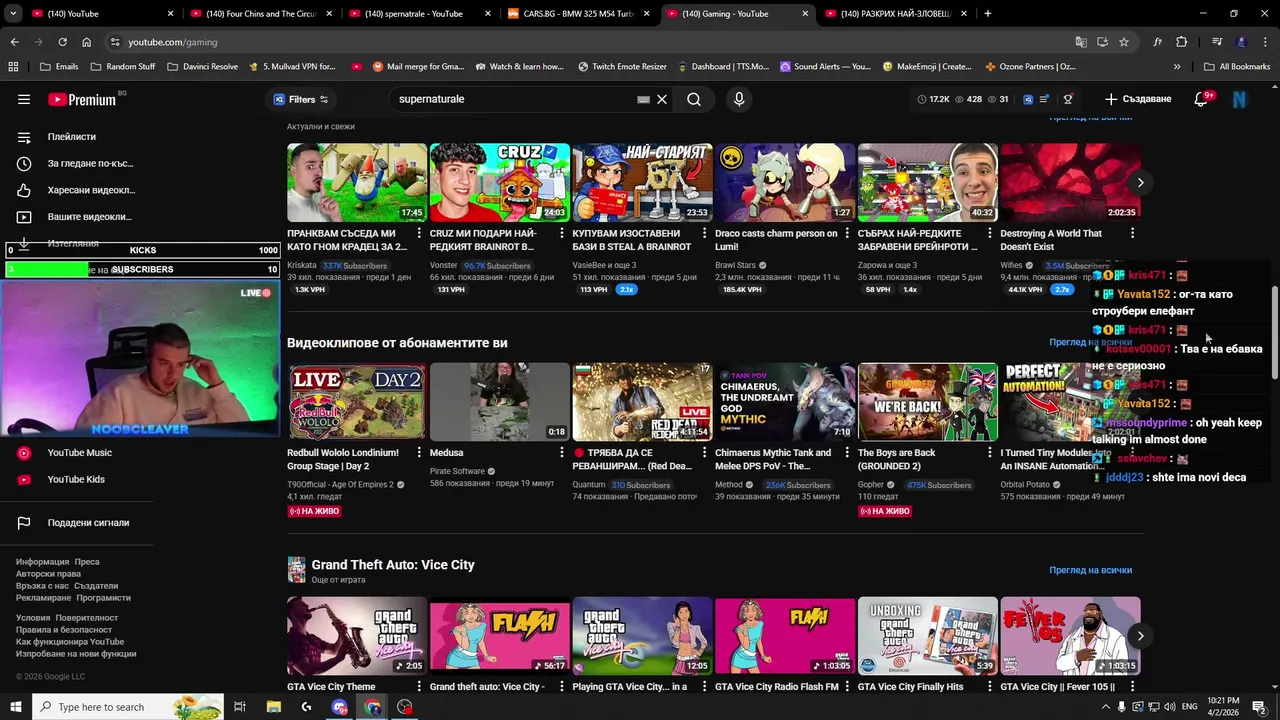Open the on-screen keyboard icon in search
Viewport: 1280px width, 720px height.
644,99
